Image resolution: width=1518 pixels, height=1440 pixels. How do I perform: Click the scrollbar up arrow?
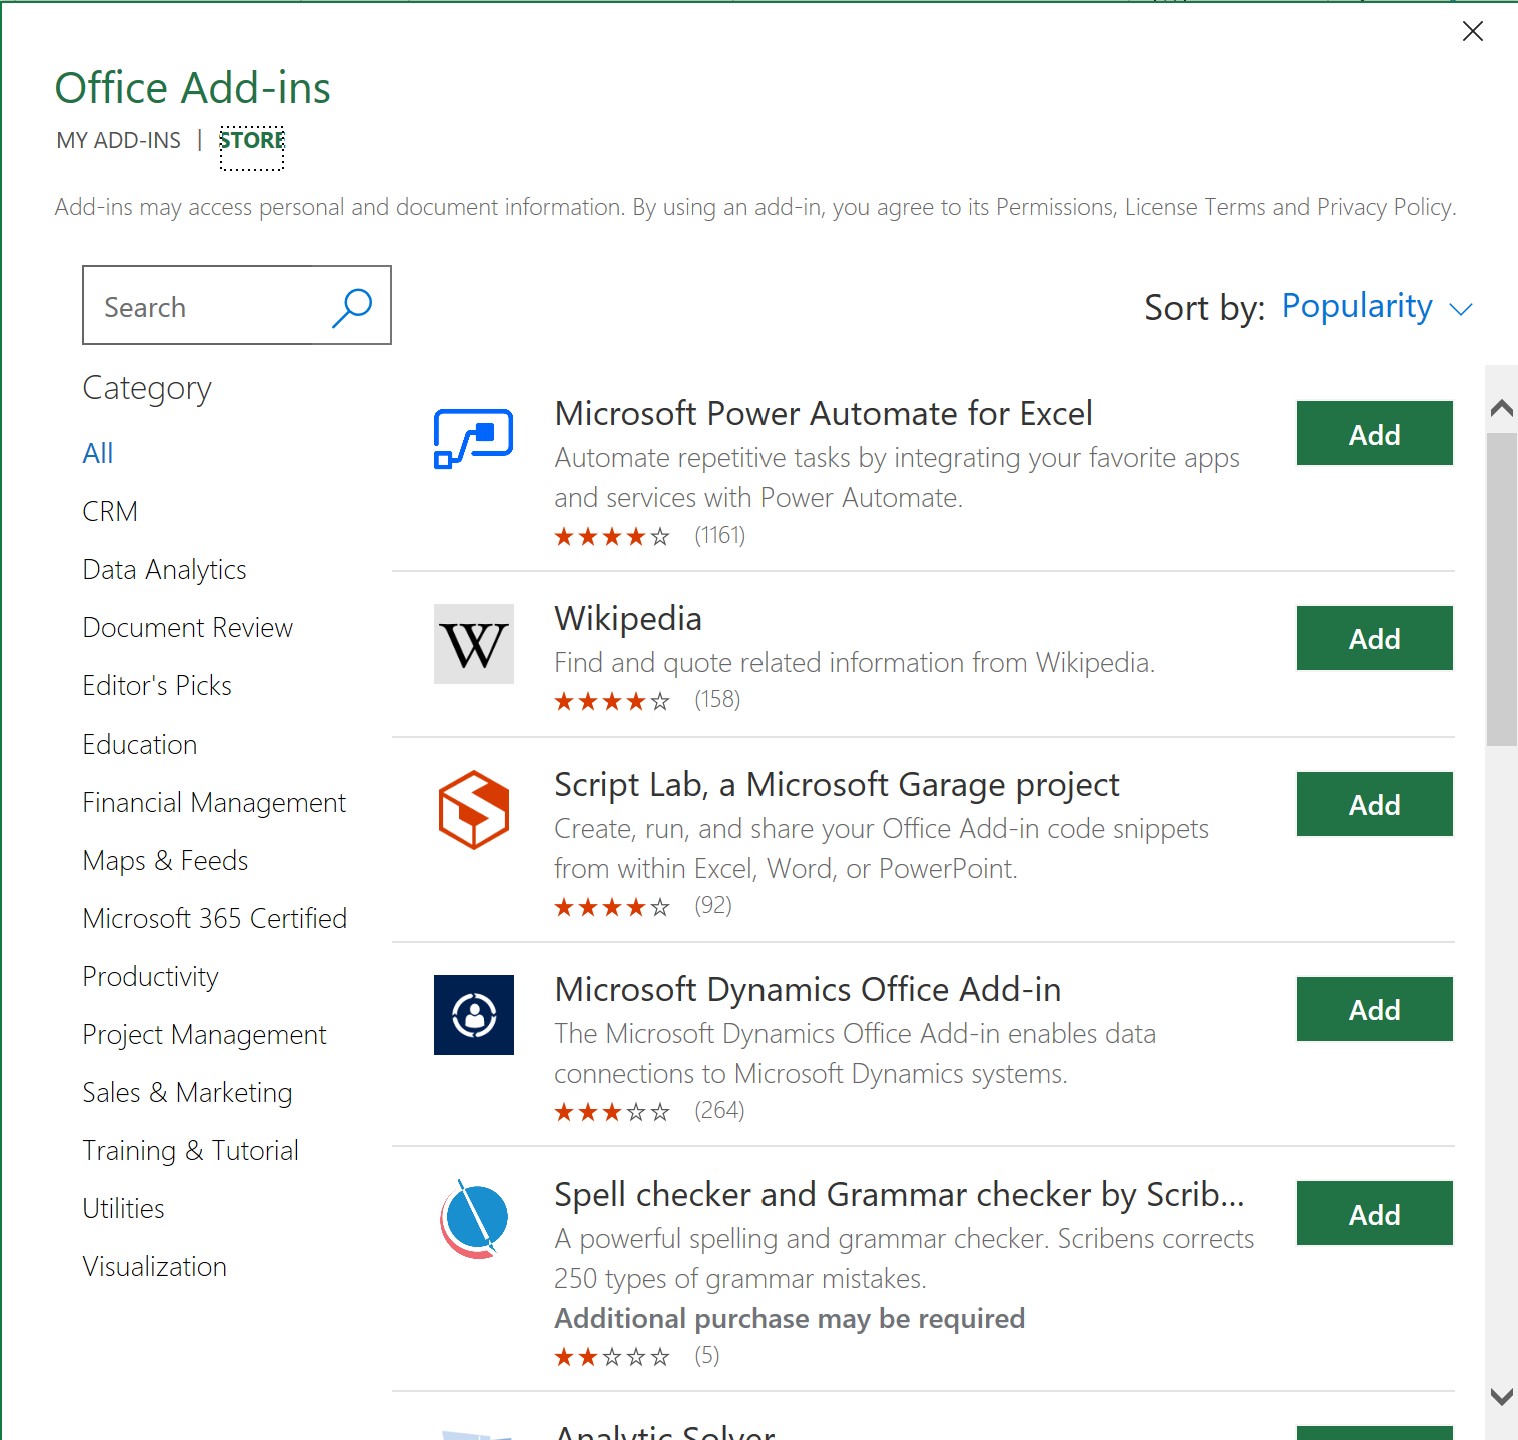point(1501,408)
